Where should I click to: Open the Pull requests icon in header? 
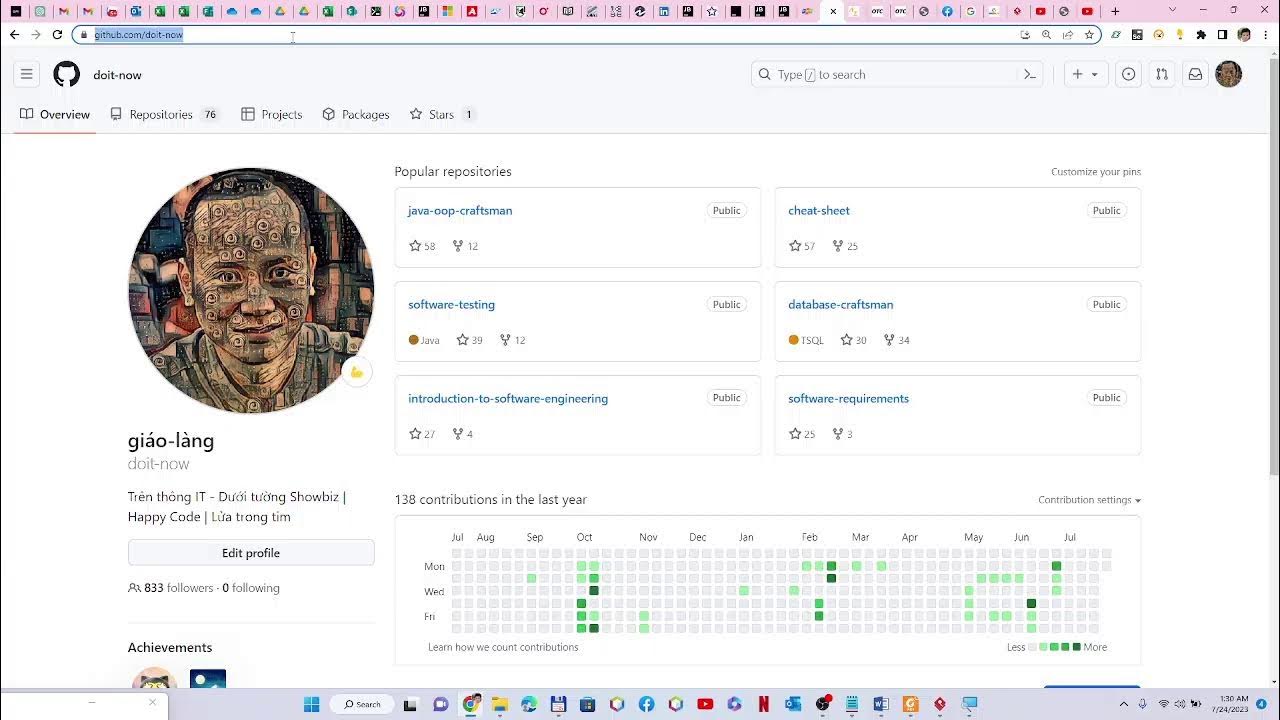click(x=1161, y=74)
